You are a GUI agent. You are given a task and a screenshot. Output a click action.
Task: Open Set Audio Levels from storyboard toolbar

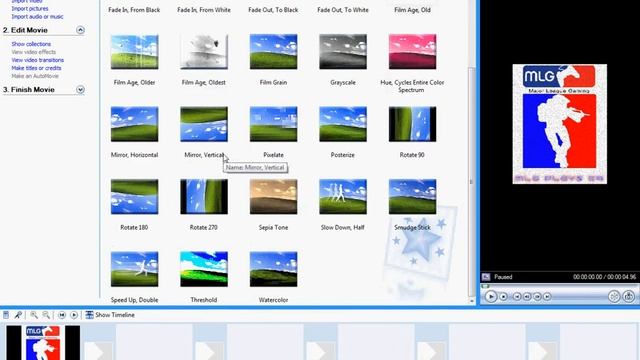[x=6, y=315]
